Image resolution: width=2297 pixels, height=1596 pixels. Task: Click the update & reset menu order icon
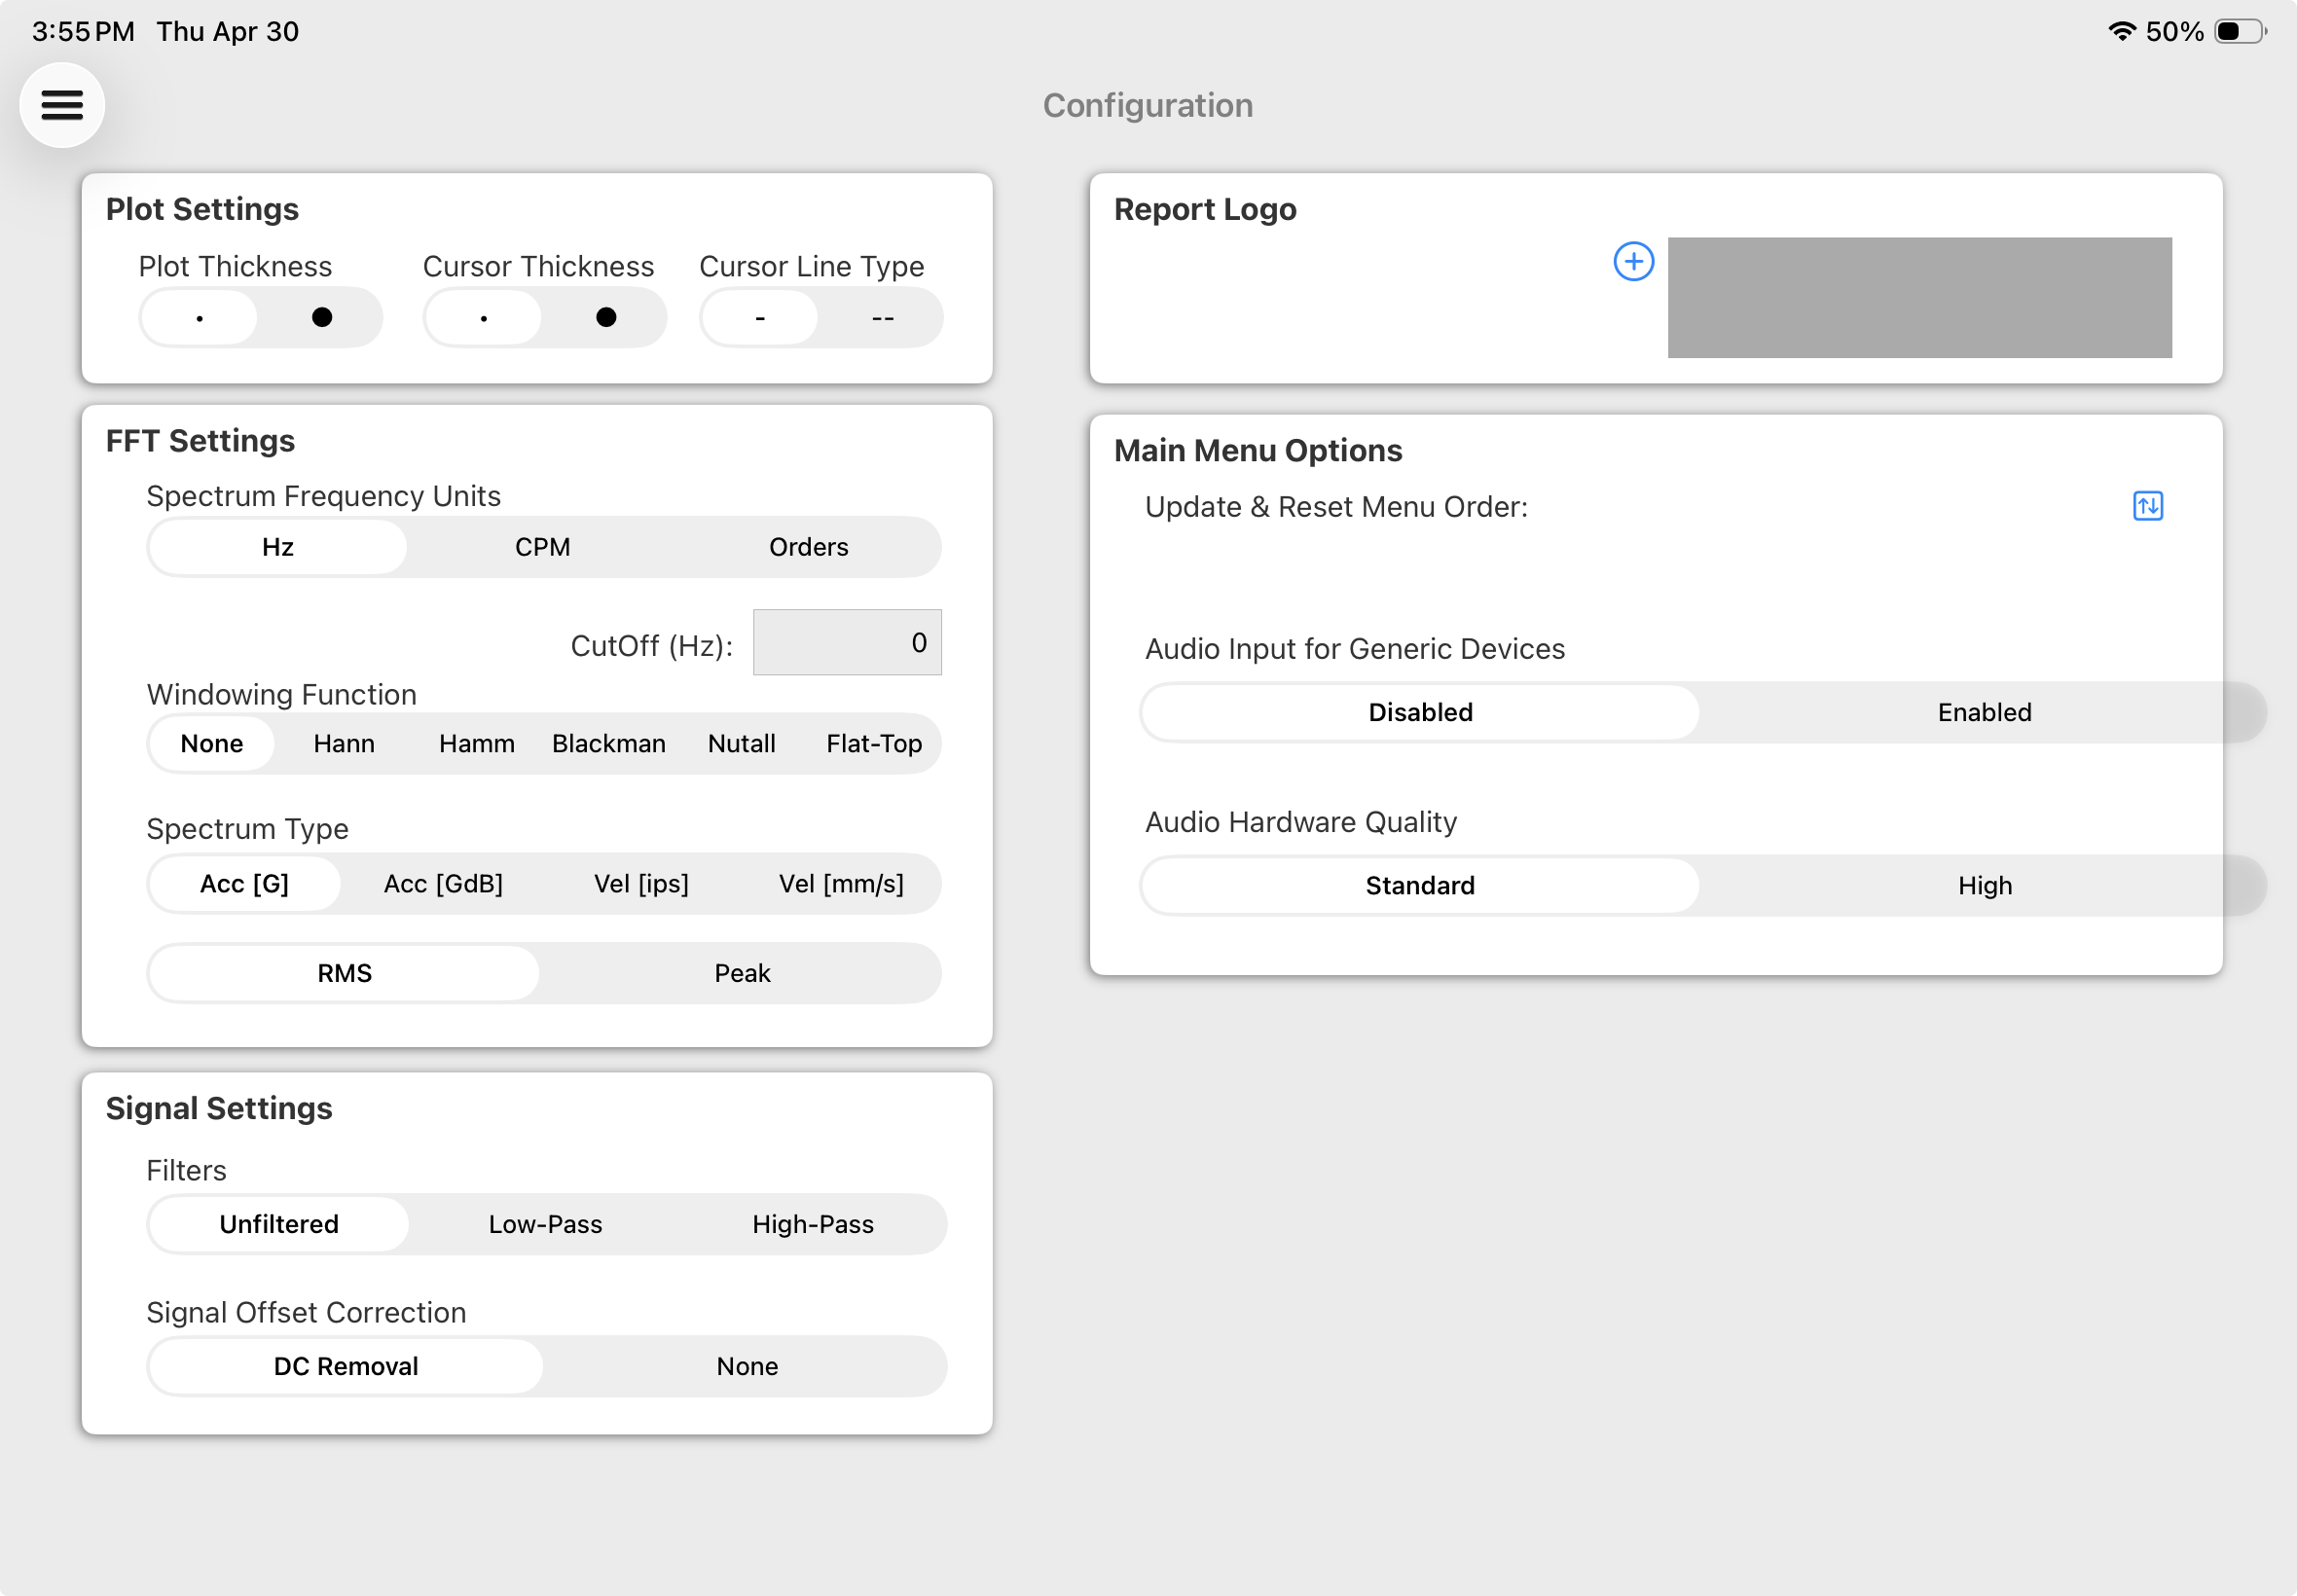pyautogui.click(x=2147, y=506)
